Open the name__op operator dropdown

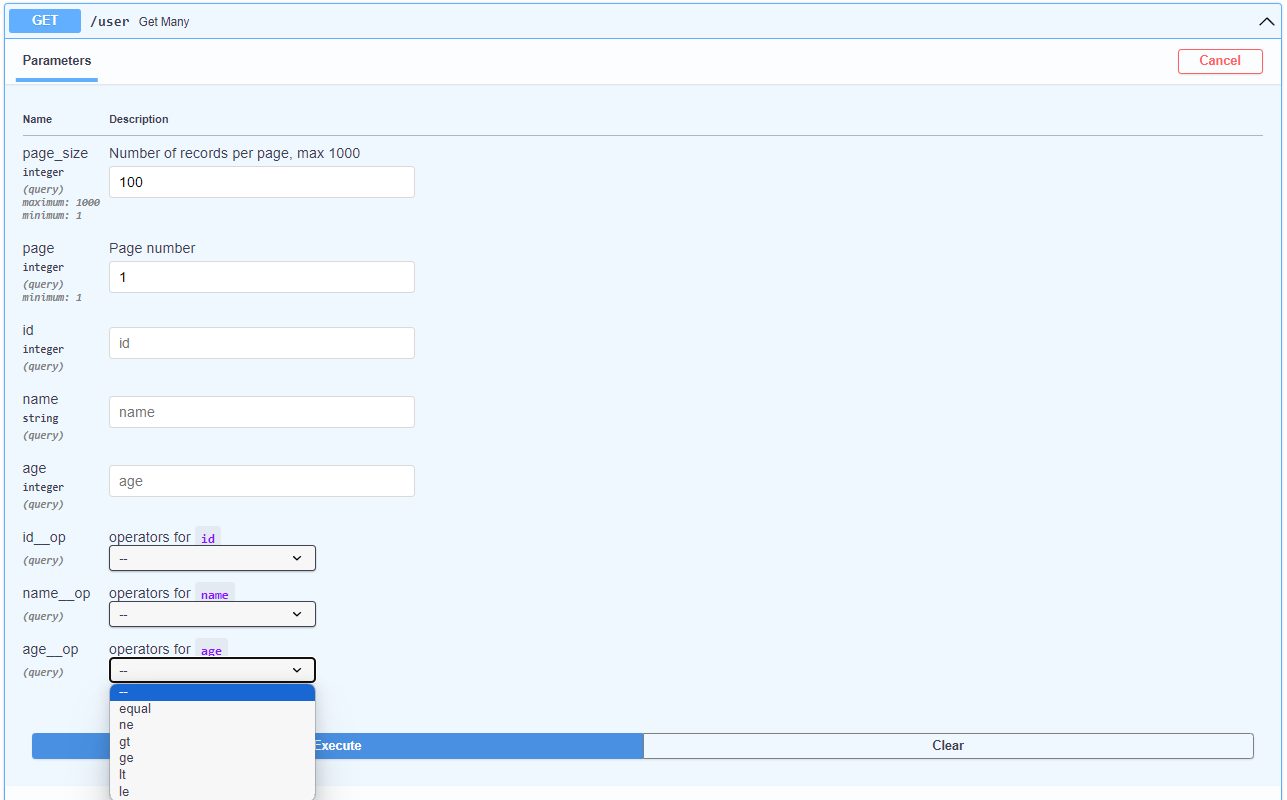point(212,614)
